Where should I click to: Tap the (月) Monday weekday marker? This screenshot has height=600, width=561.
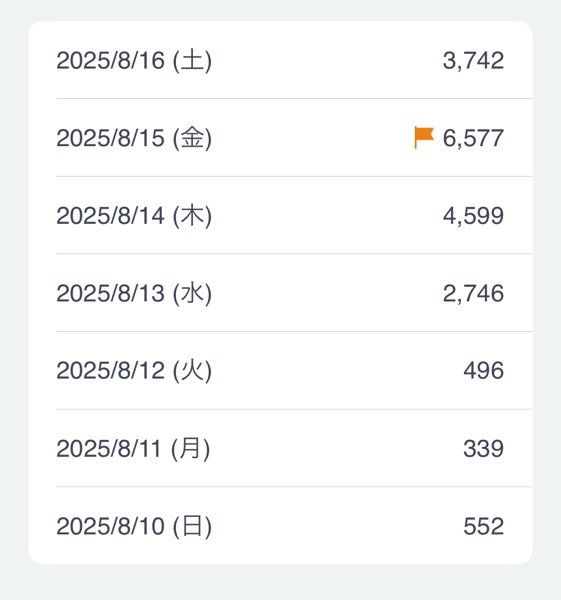pos(191,449)
